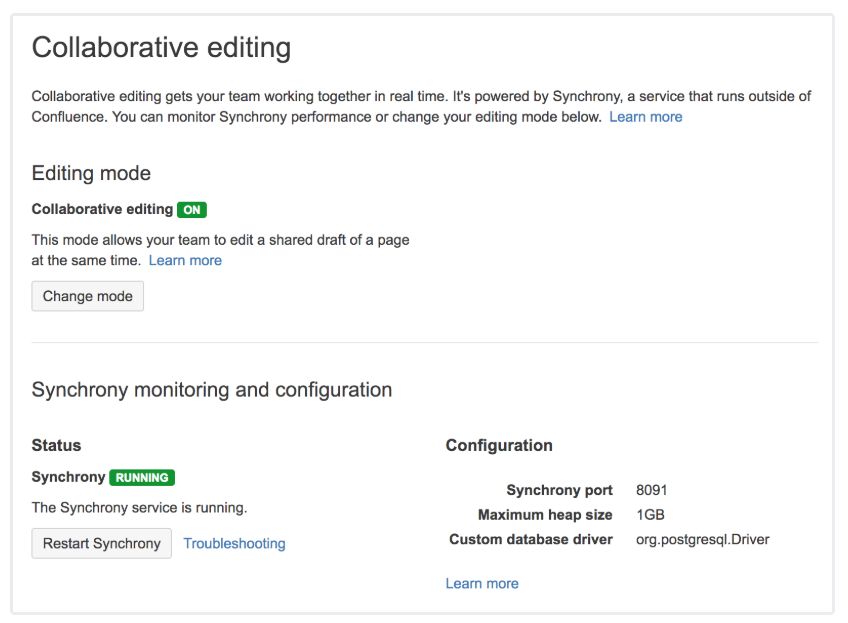Click Synchrony monitoring and configuration heading
Viewport: 848px width, 623px height.
[x=211, y=390]
